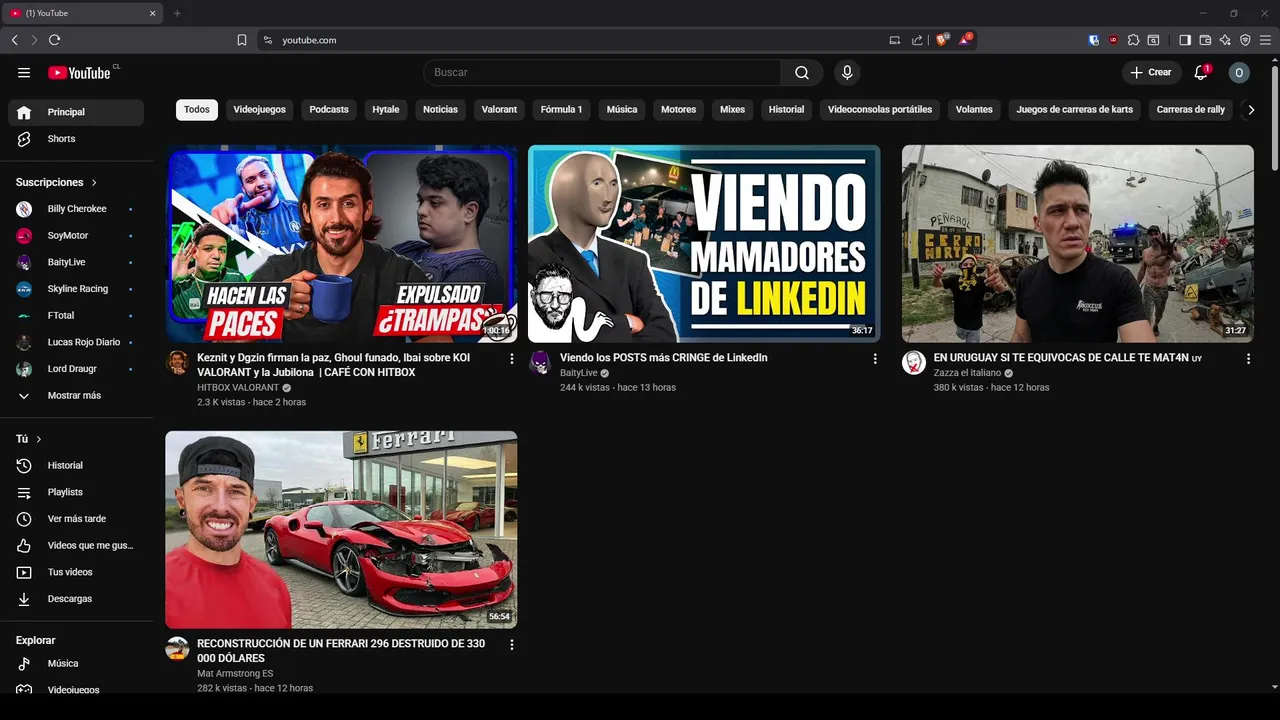Select Videoconsolas portátiles chip
The width and height of the screenshot is (1280, 720).
coord(880,110)
